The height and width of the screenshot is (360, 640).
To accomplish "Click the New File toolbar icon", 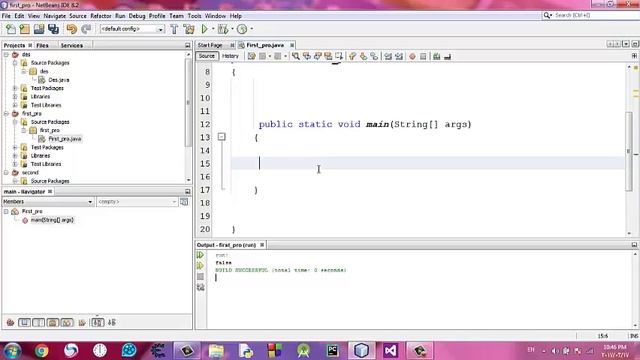I will pos(11,29).
